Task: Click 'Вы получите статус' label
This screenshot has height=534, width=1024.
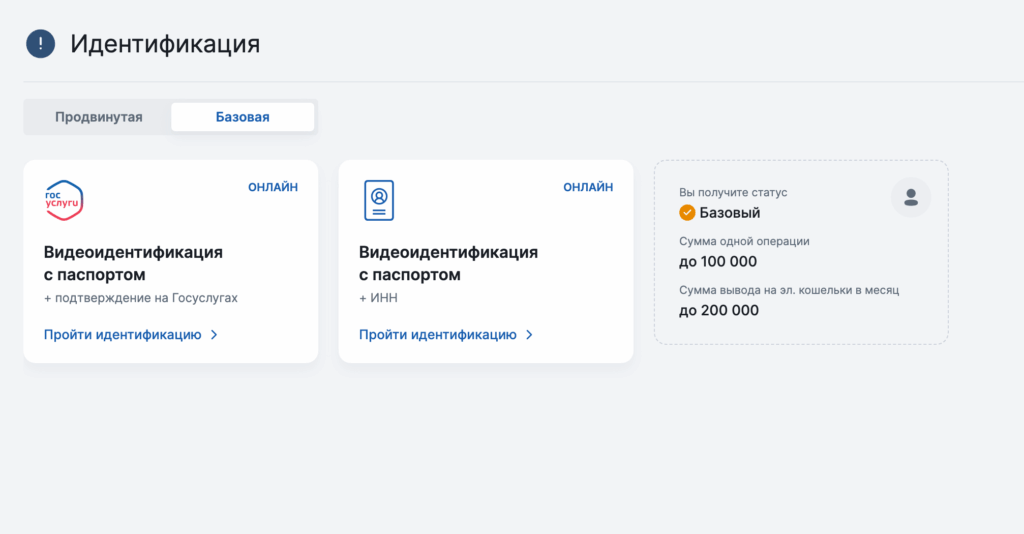Action: tap(733, 193)
